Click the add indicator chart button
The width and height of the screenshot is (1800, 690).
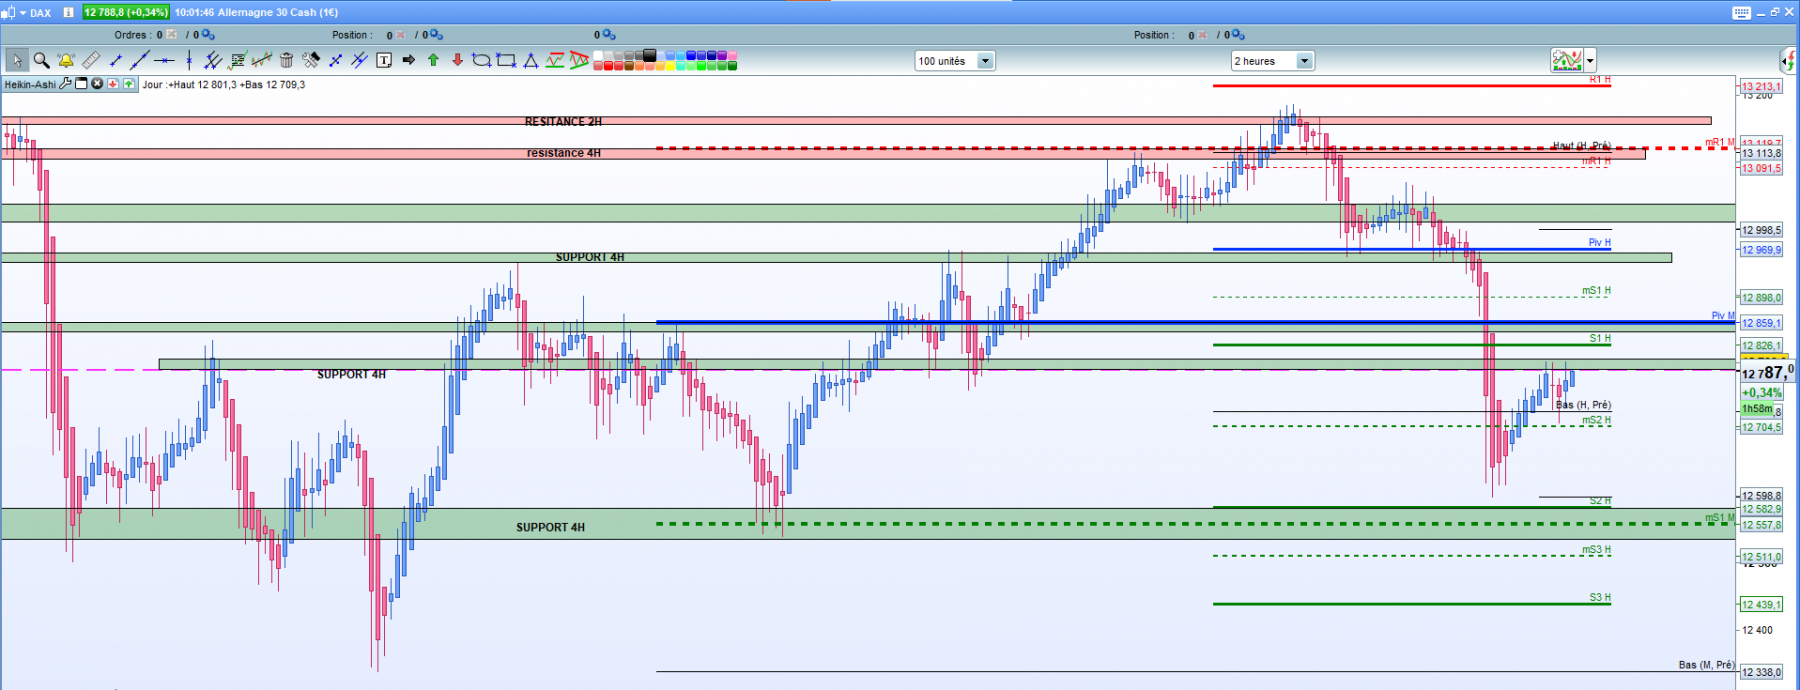click(x=1567, y=60)
